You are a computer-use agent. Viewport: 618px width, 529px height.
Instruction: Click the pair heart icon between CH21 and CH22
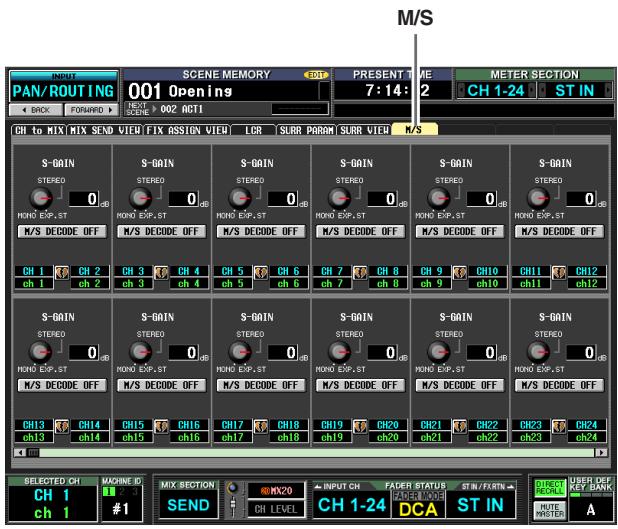pos(460,426)
